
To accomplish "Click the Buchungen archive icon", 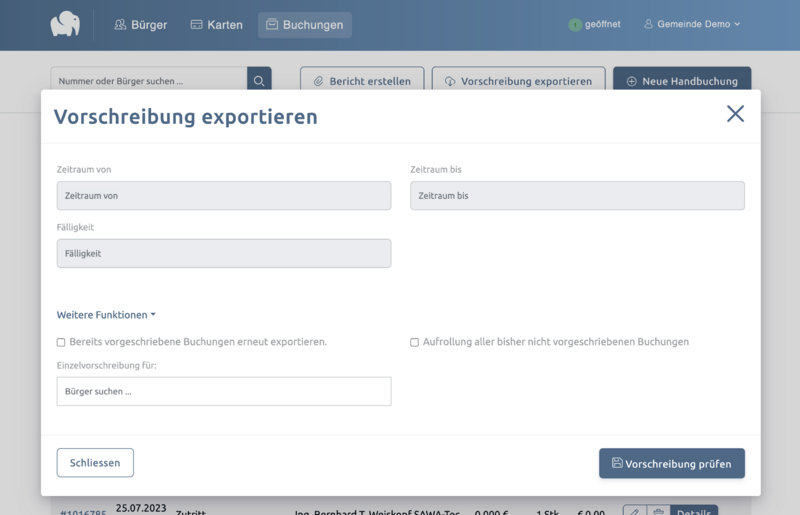I will tap(272, 24).
